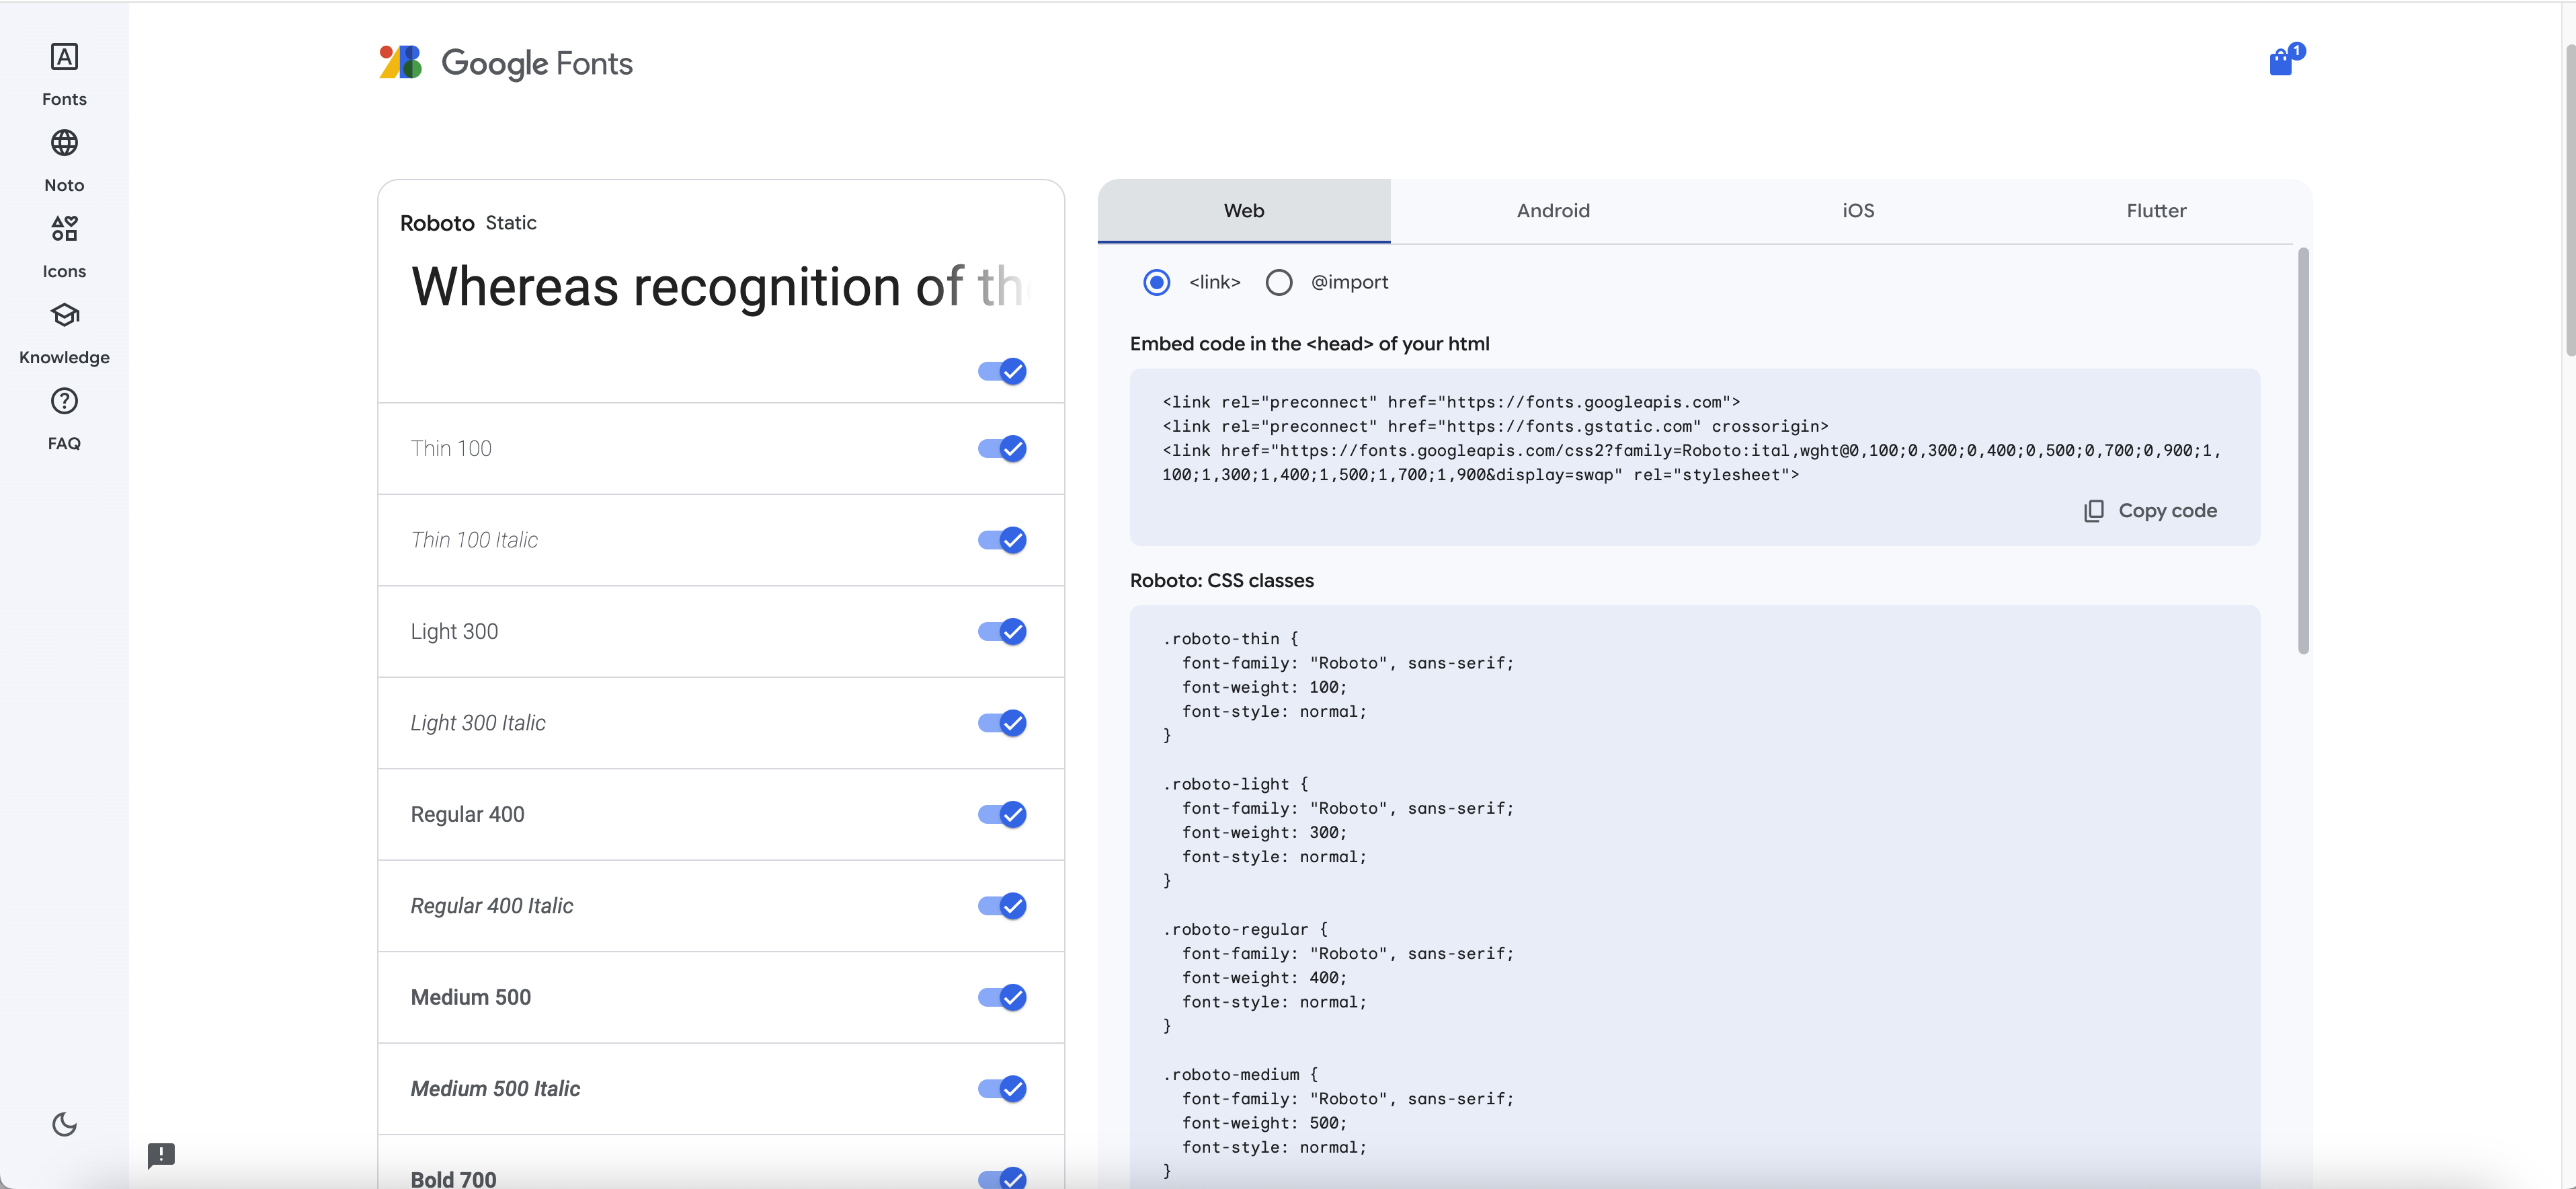Click the Google Fonts title text
This screenshot has height=1189, width=2576.
[x=537, y=64]
